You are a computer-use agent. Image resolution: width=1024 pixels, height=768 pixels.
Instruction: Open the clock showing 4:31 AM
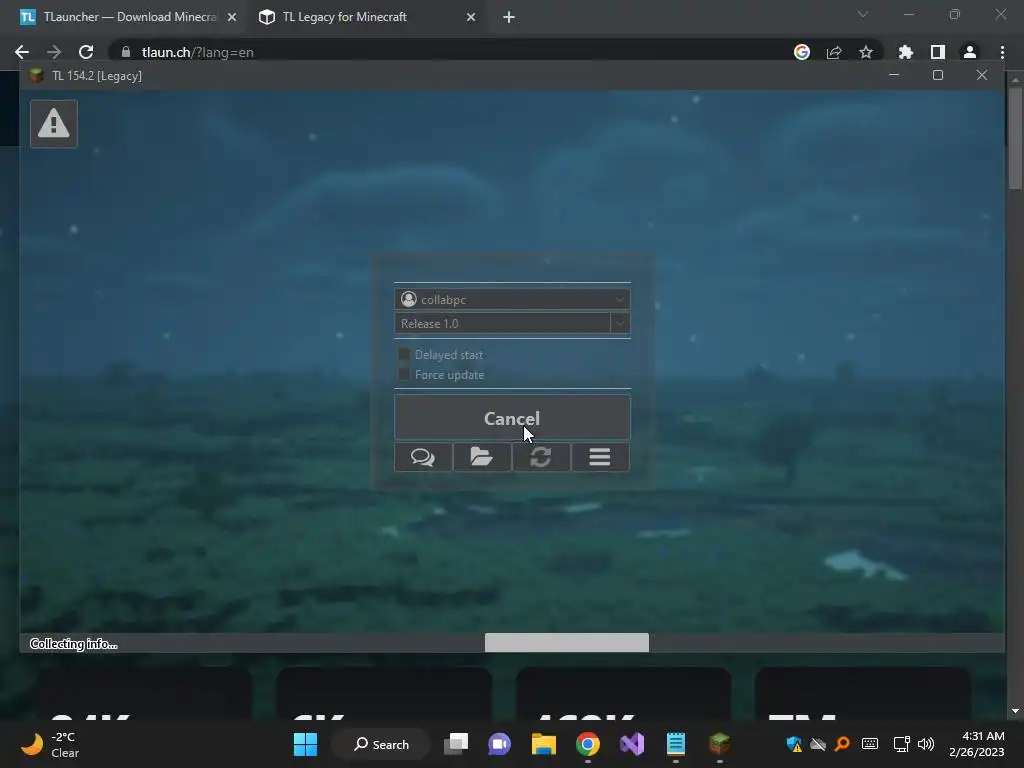click(x=977, y=744)
